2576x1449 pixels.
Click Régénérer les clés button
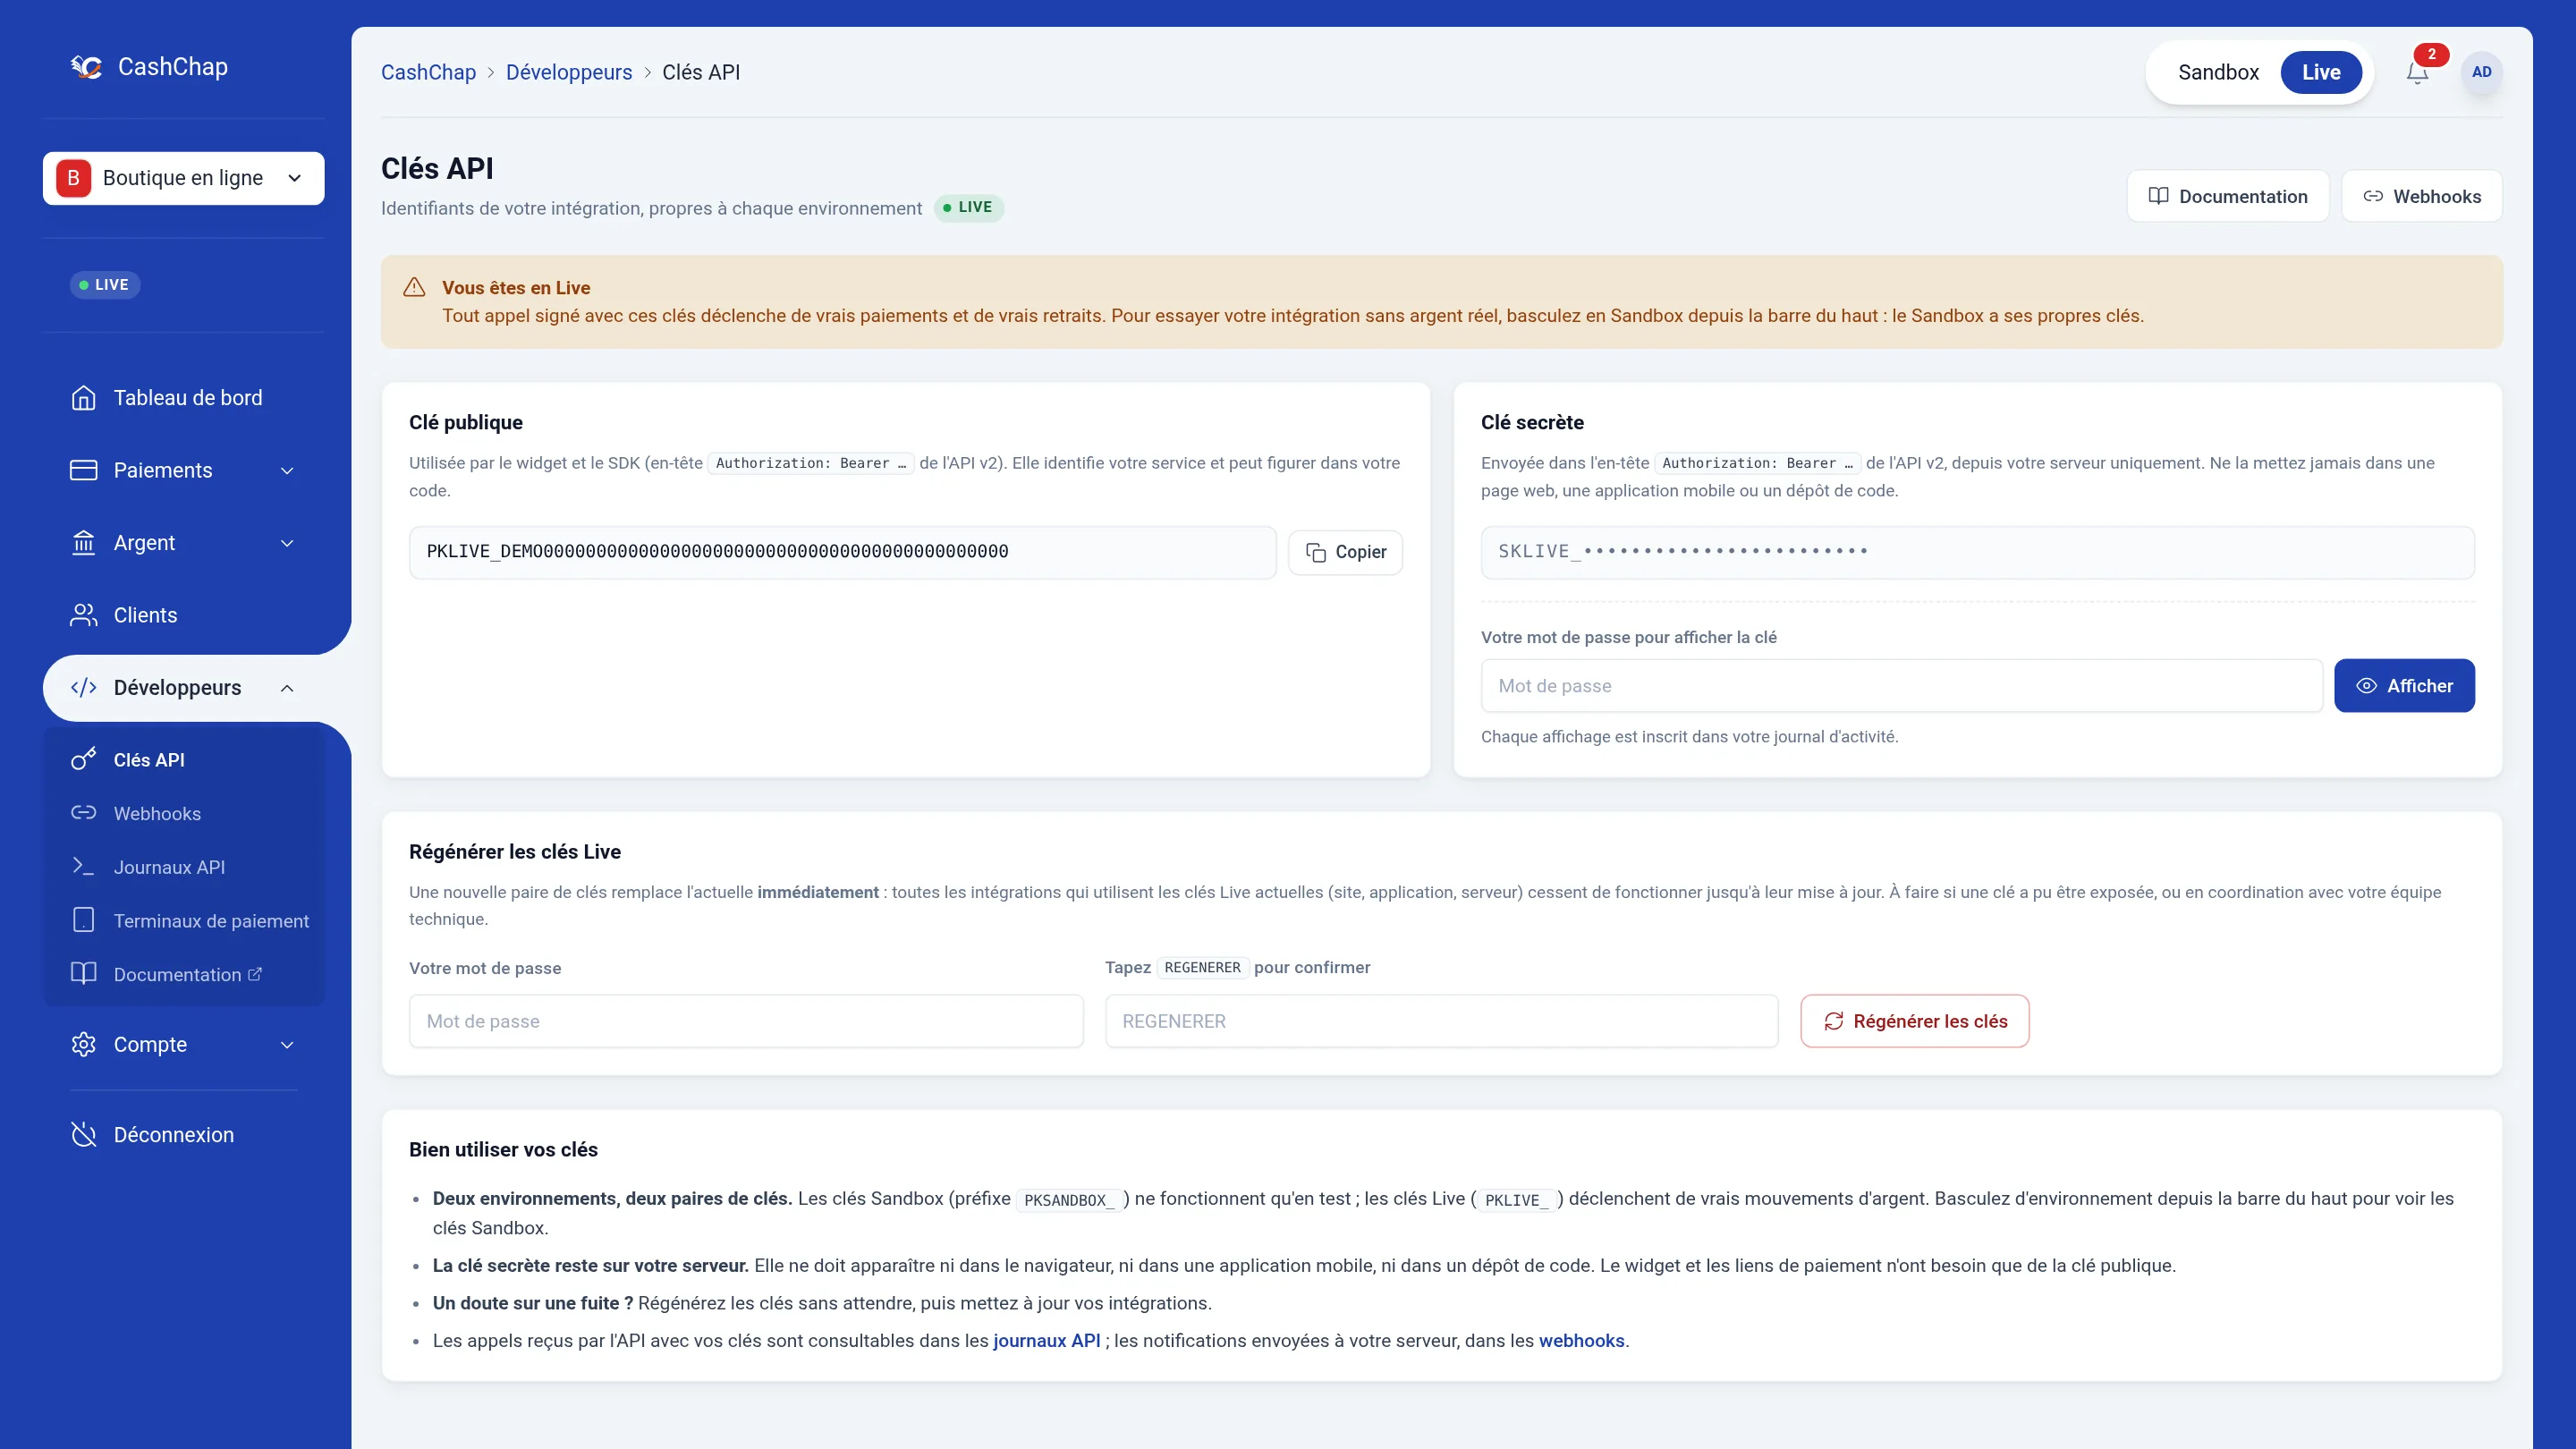(x=1914, y=1021)
